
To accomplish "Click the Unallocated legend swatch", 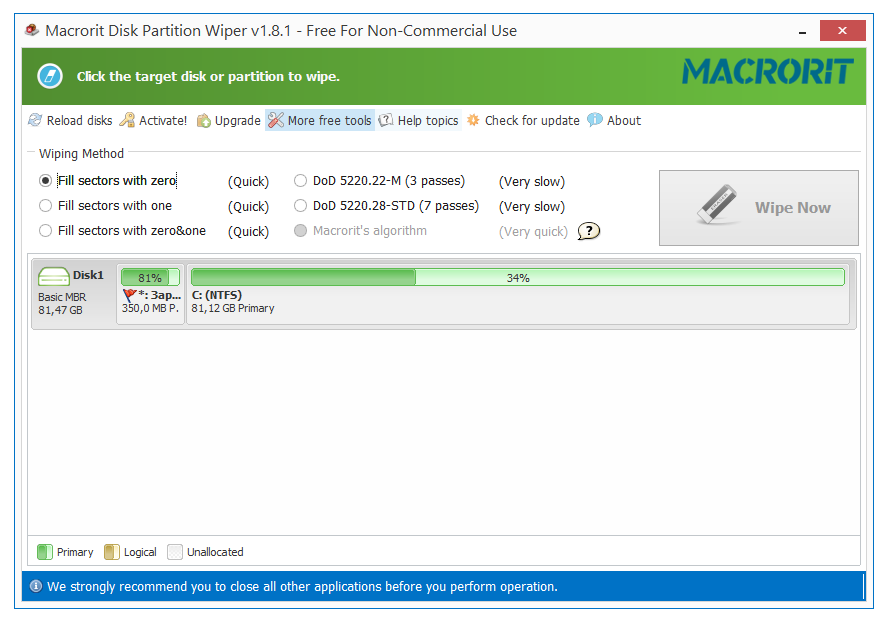I will click(x=175, y=552).
